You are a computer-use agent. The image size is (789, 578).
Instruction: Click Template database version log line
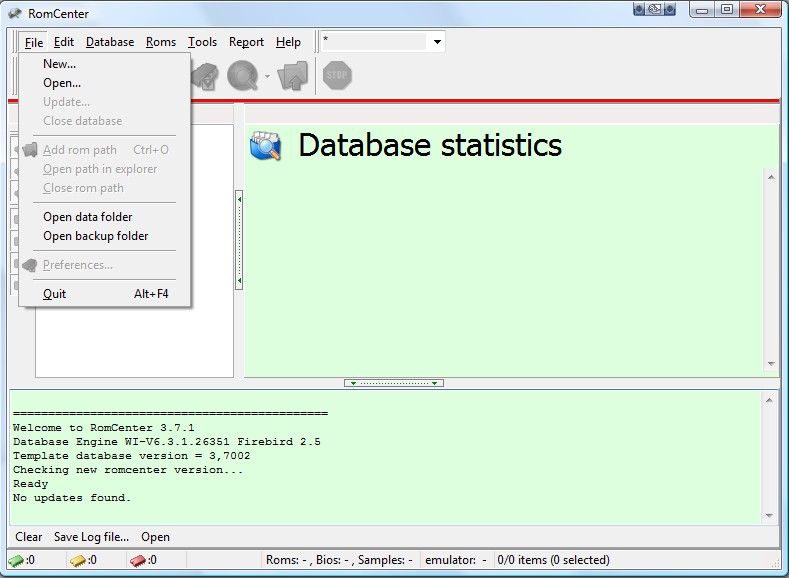[131, 456]
